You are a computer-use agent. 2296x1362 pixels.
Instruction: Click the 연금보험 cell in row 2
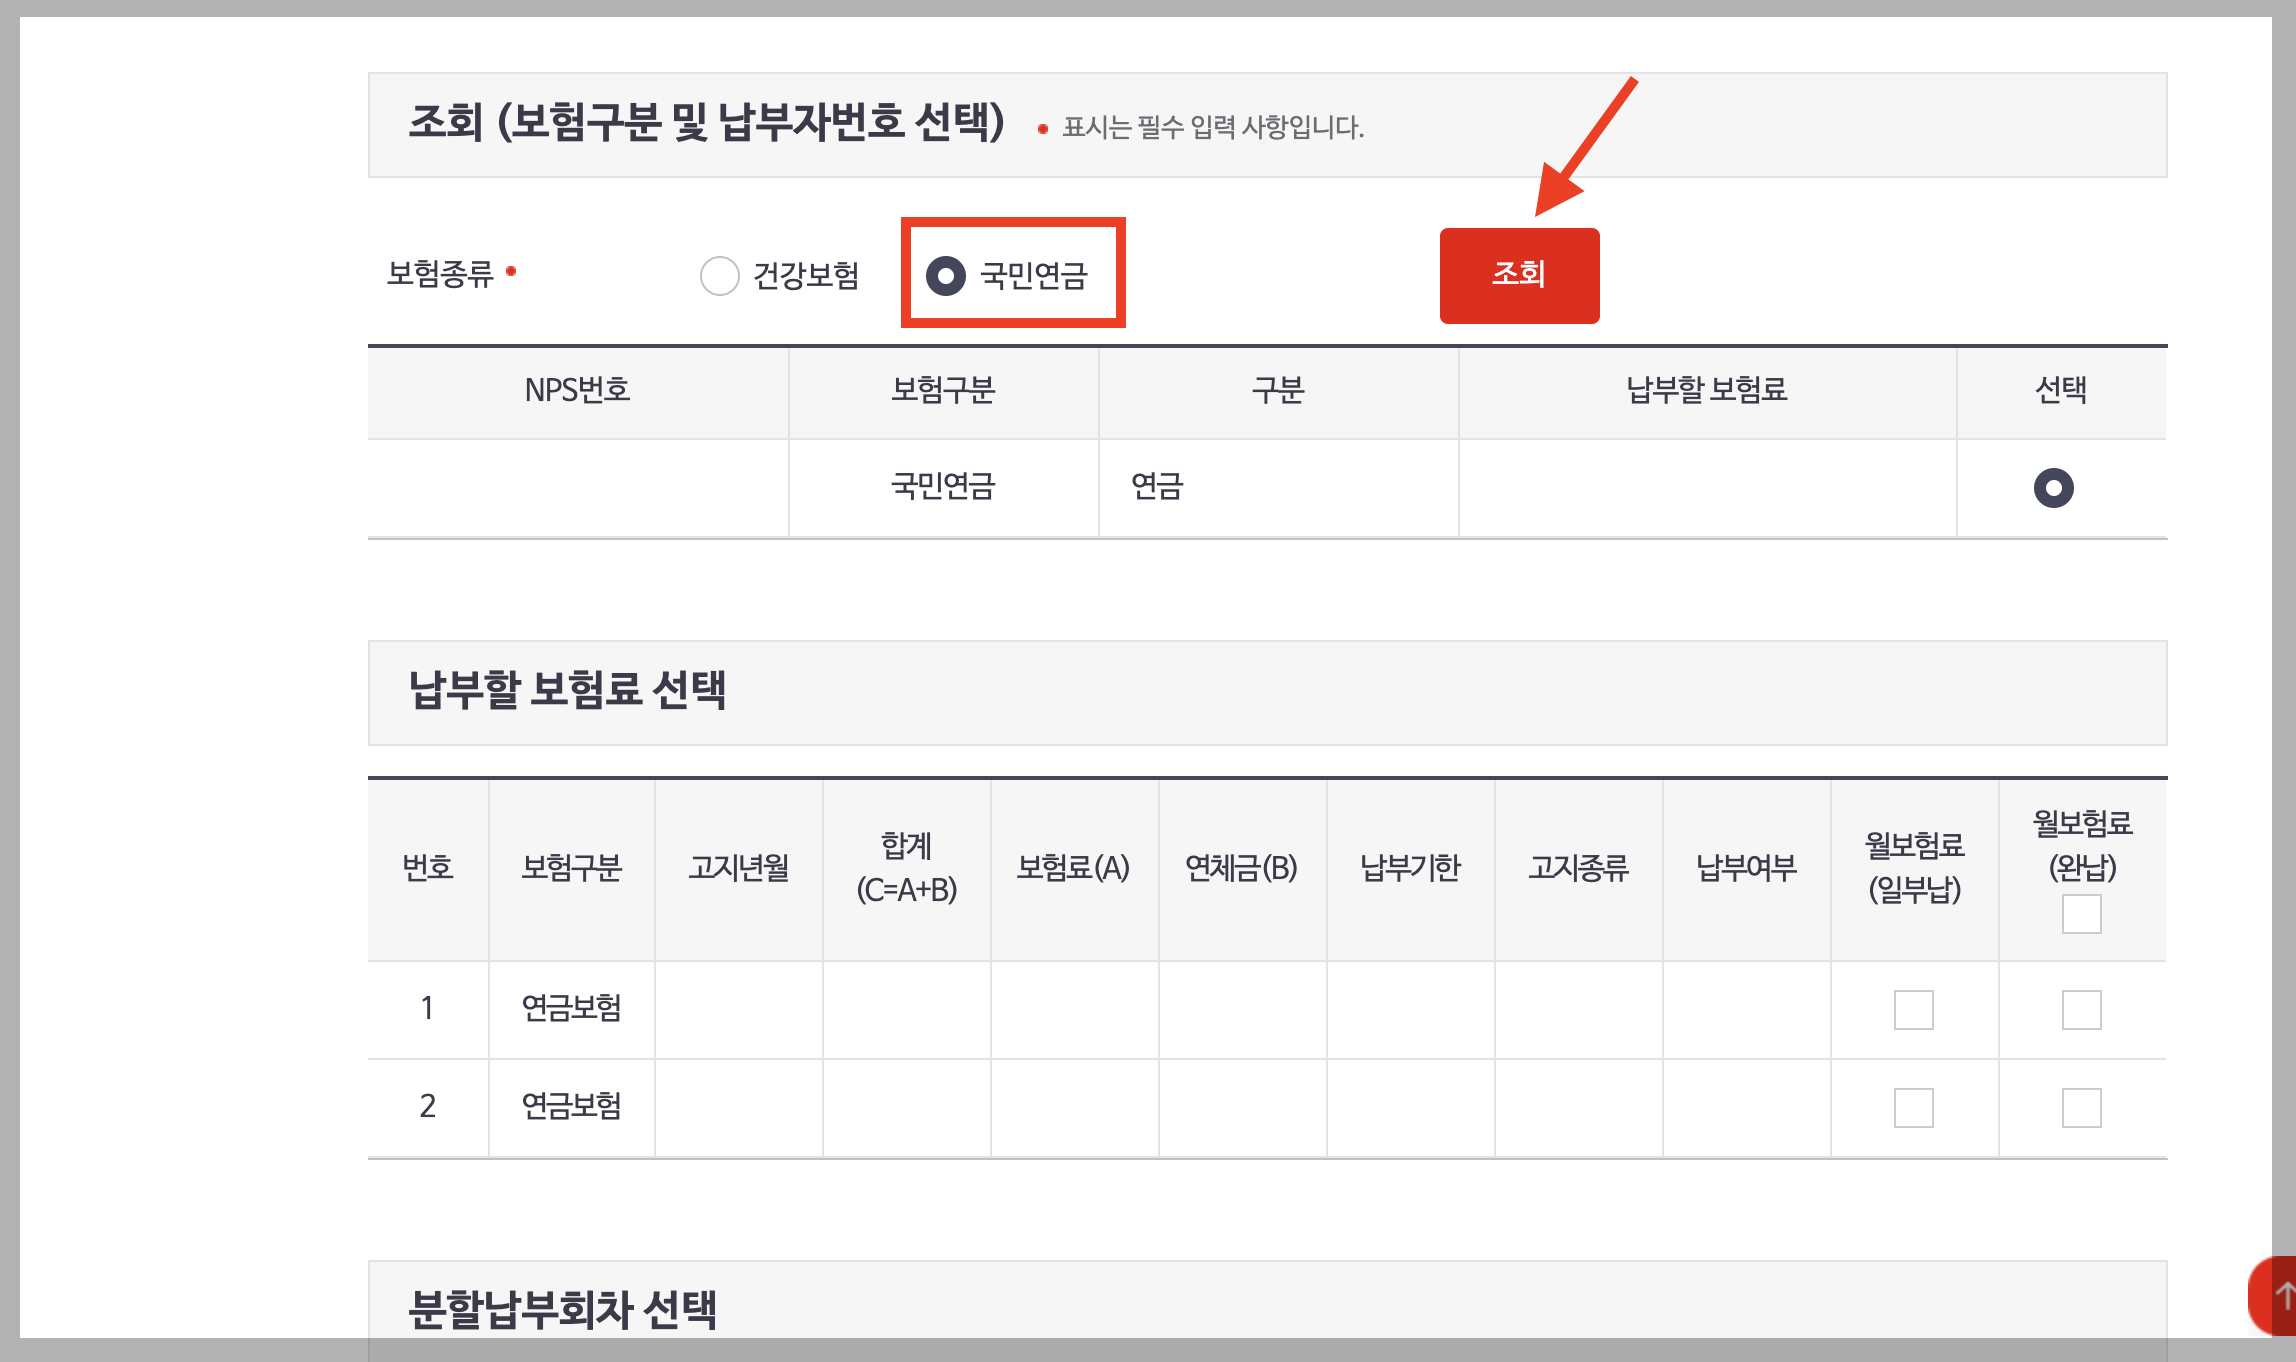571,1106
